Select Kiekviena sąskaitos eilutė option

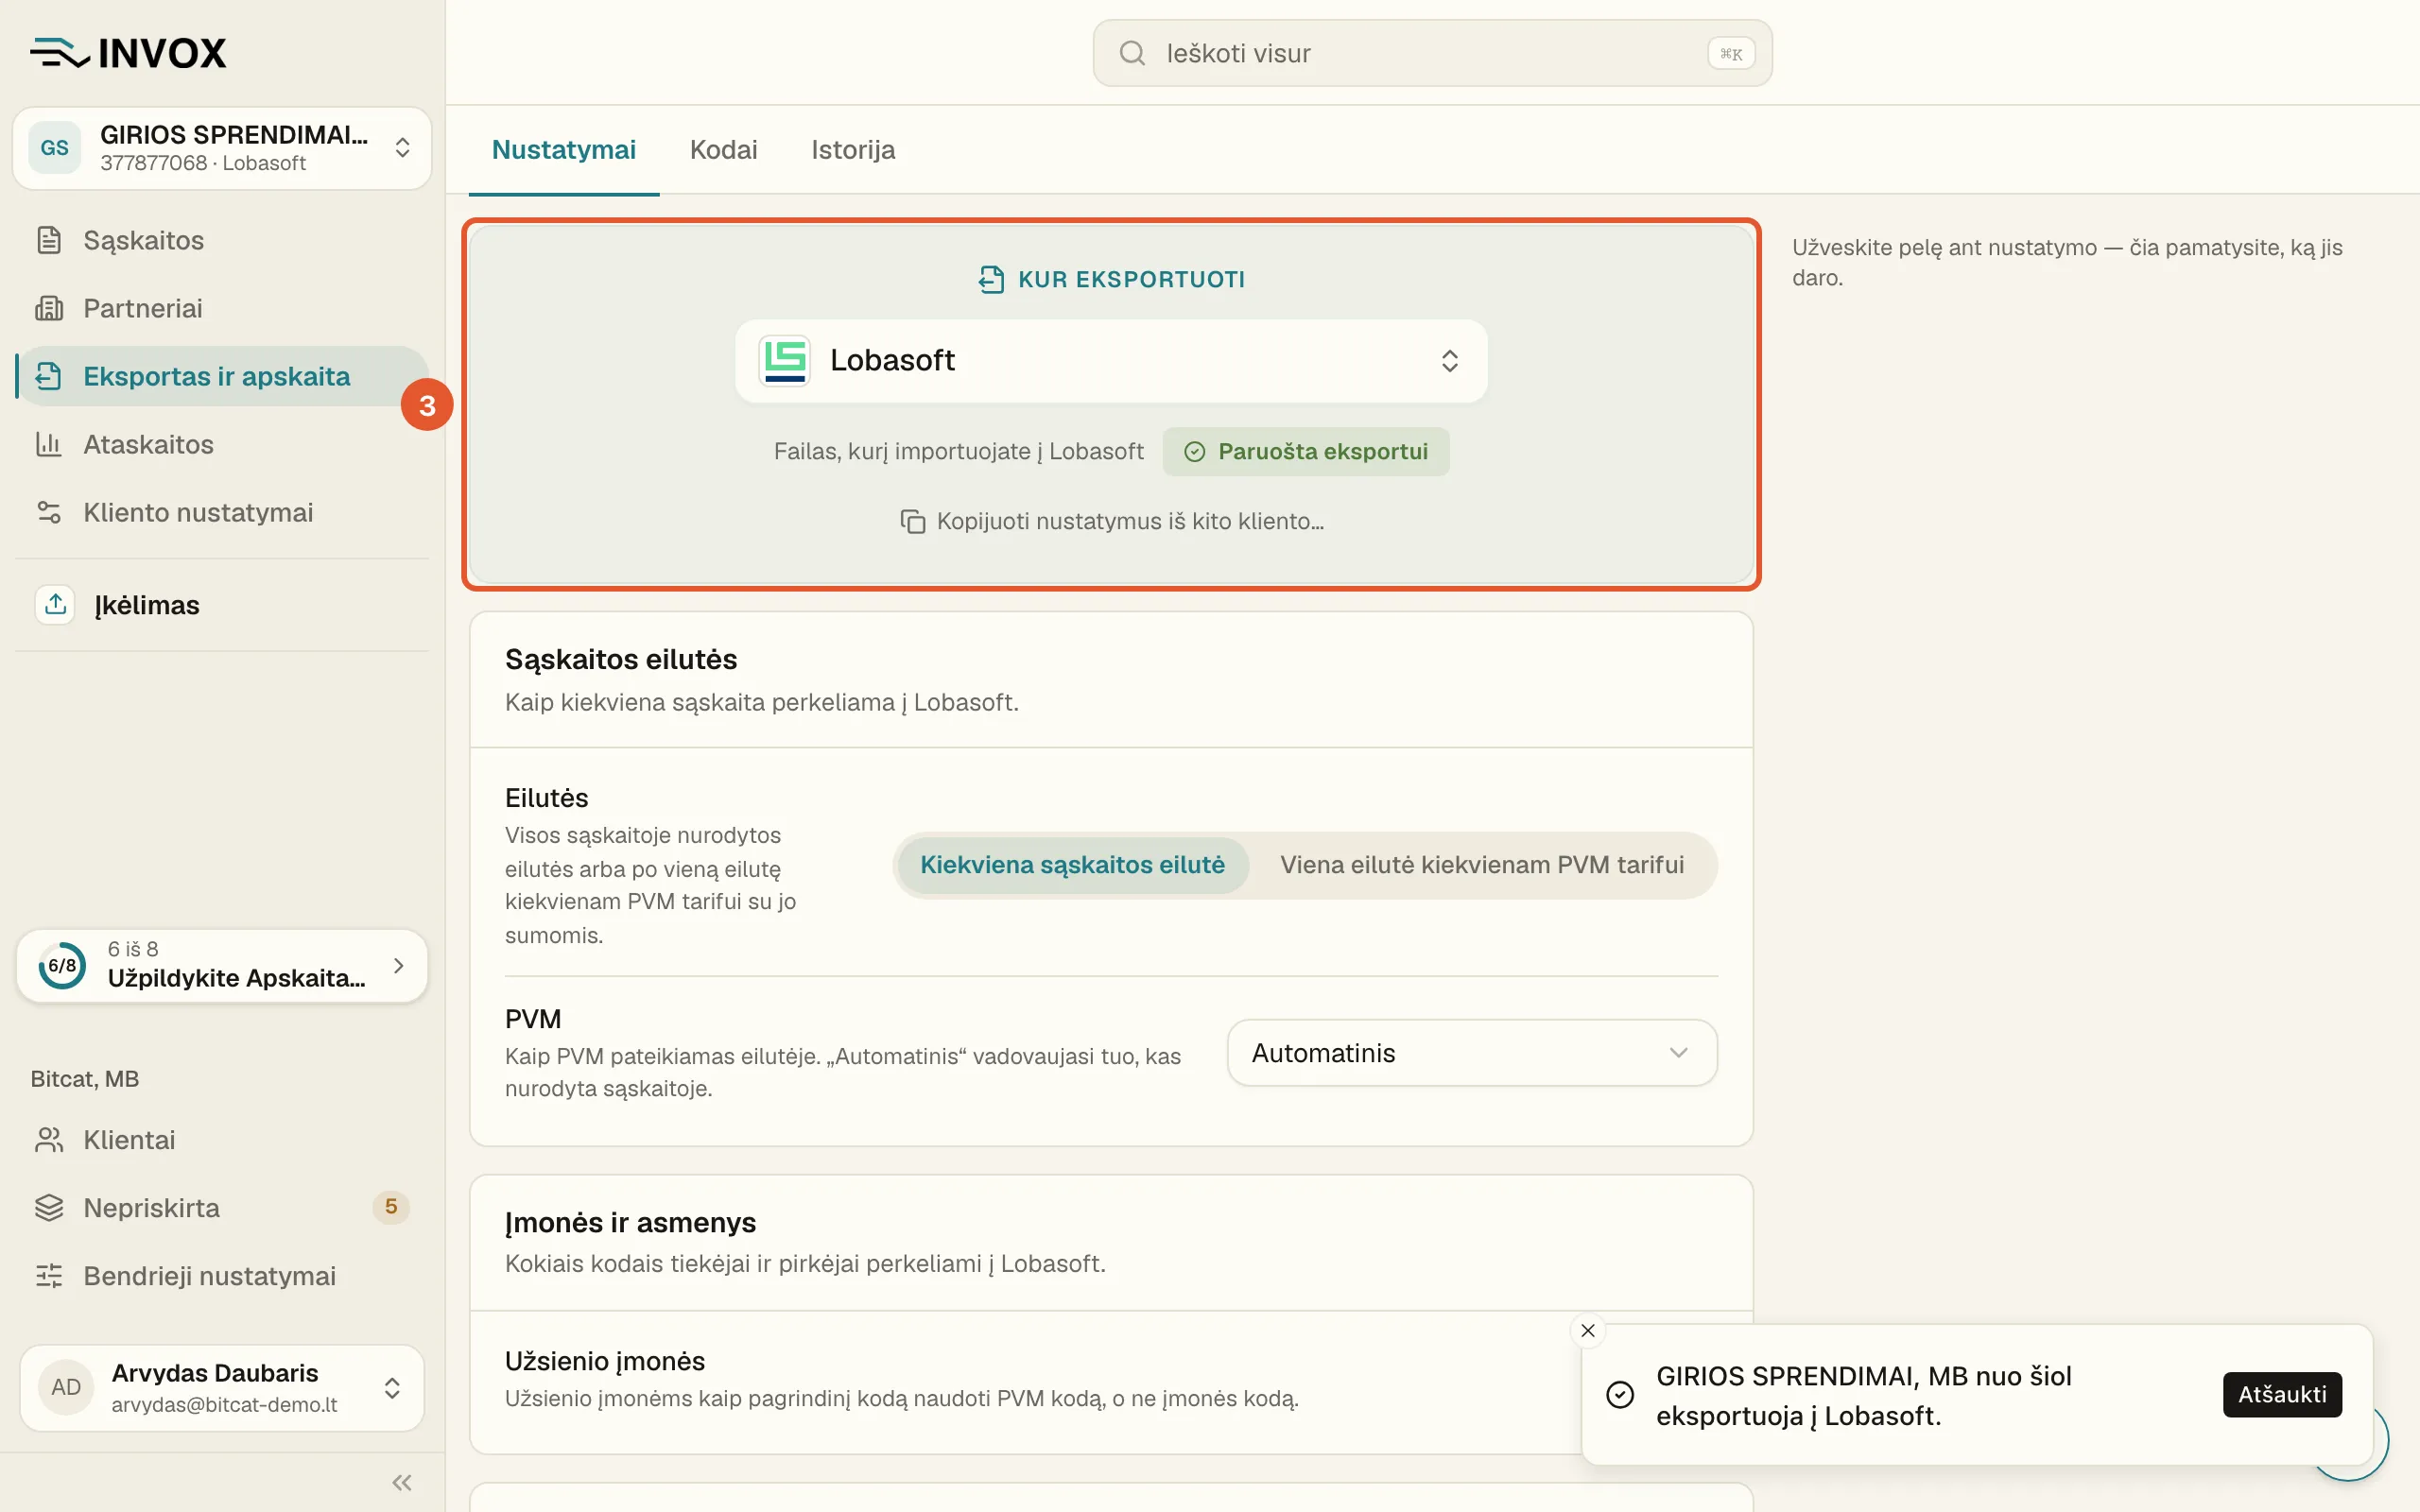pos(1072,865)
